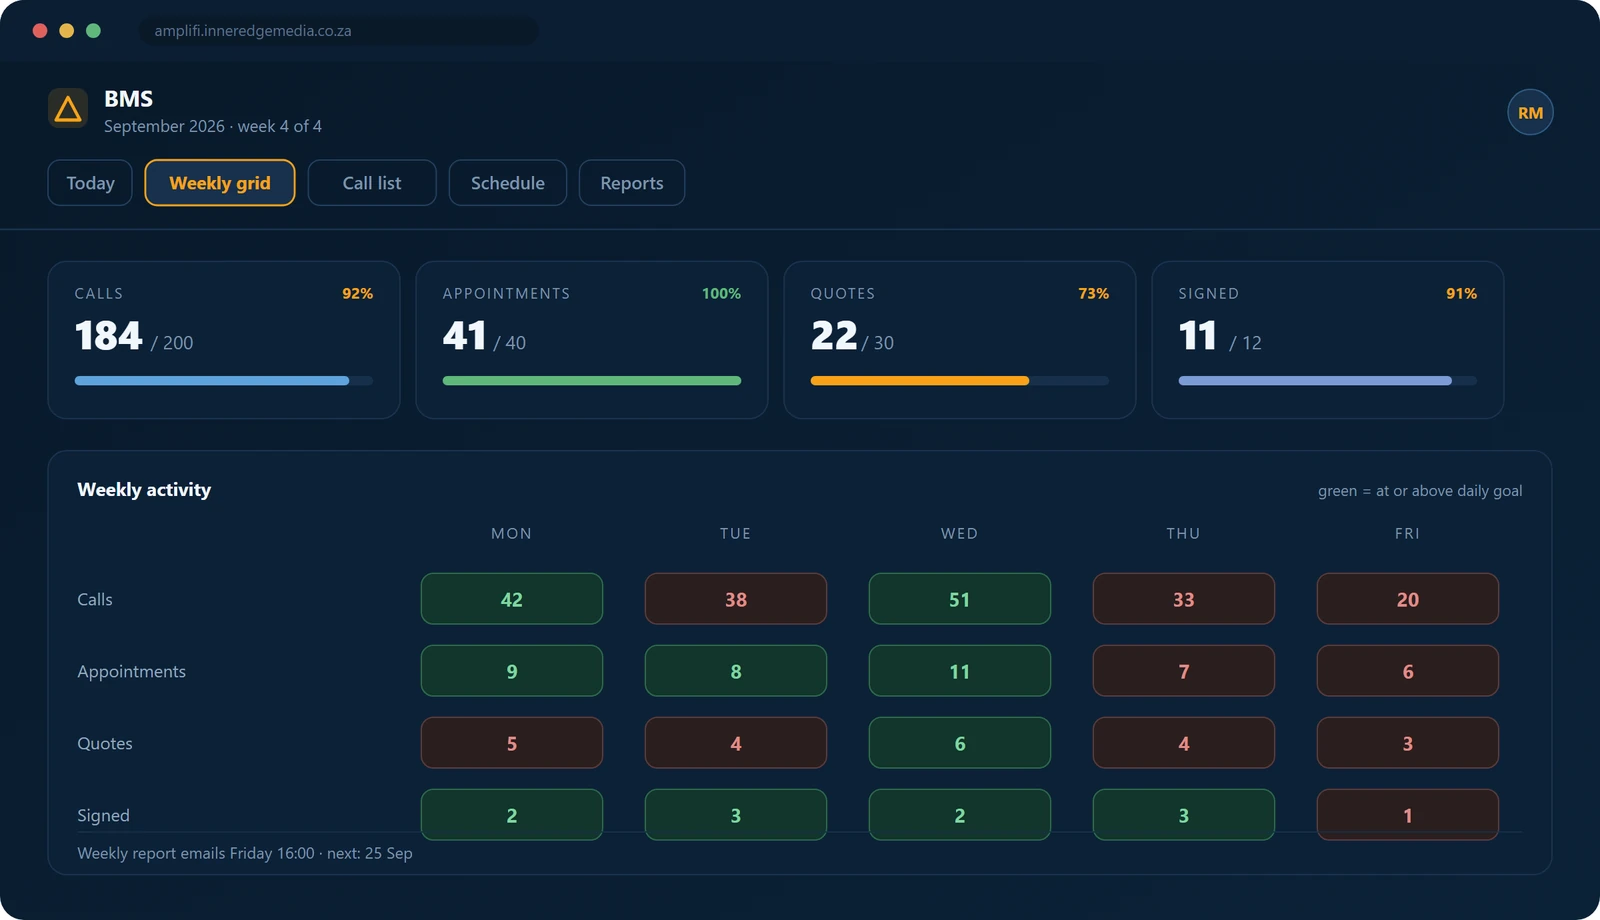Choose Friday Signed cell showing 1
Image resolution: width=1600 pixels, height=920 pixels.
pyautogui.click(x=1408, y=815)
